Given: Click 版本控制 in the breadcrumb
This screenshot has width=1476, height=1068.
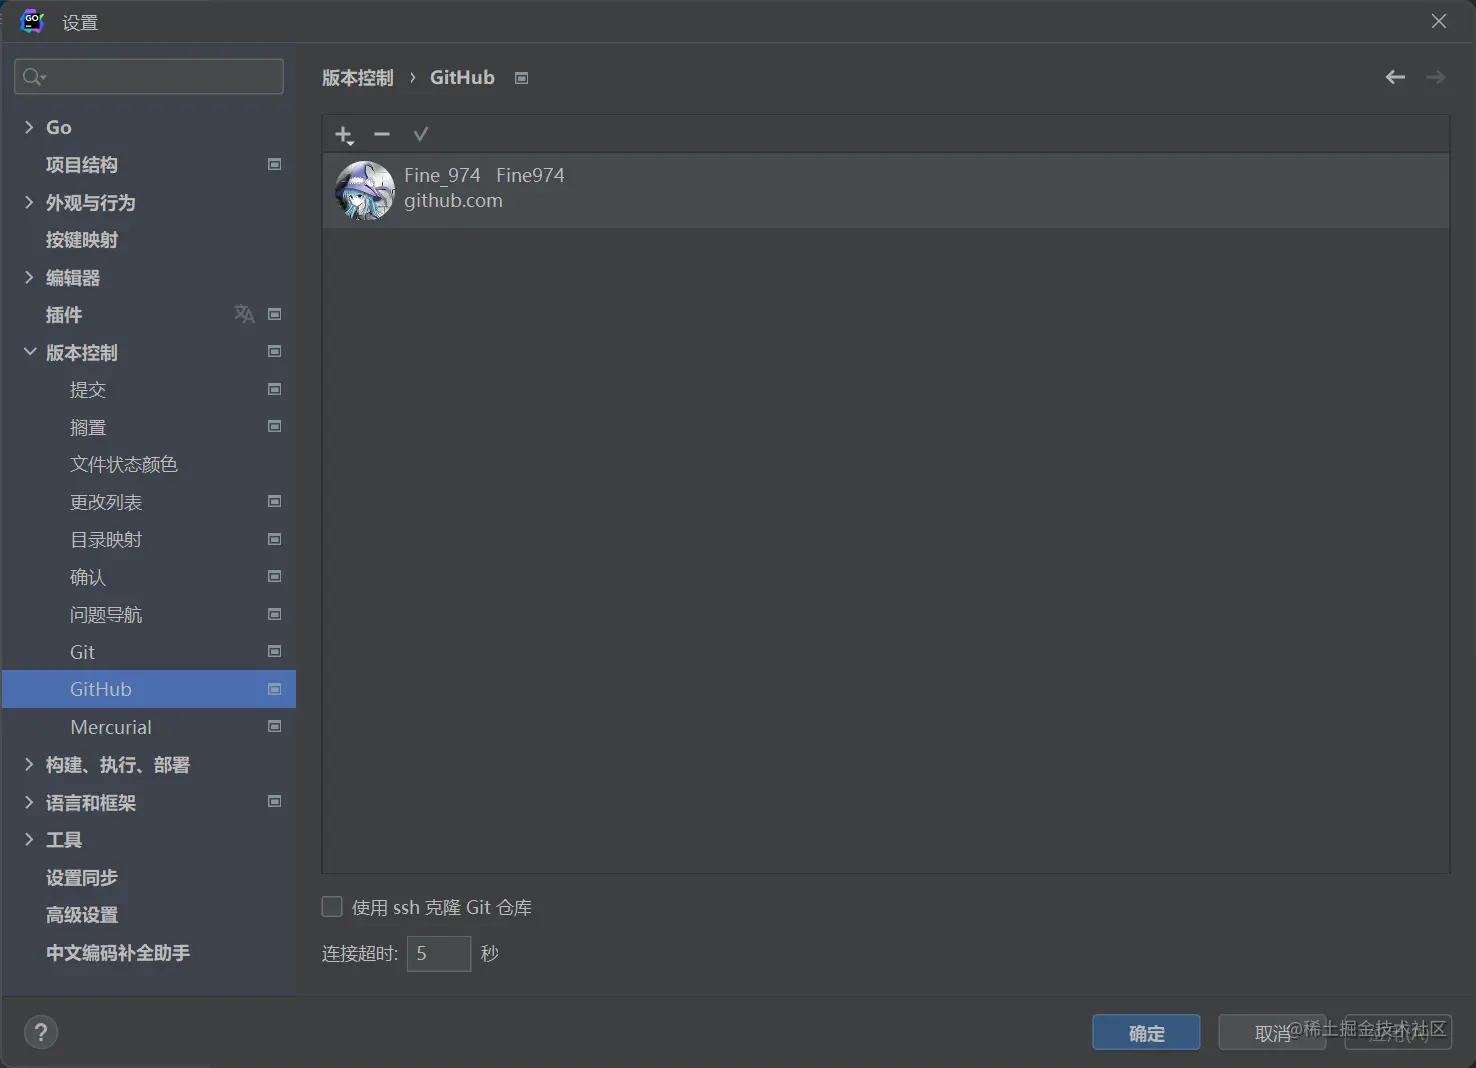Looking at the screenshot, I should 358,78.
